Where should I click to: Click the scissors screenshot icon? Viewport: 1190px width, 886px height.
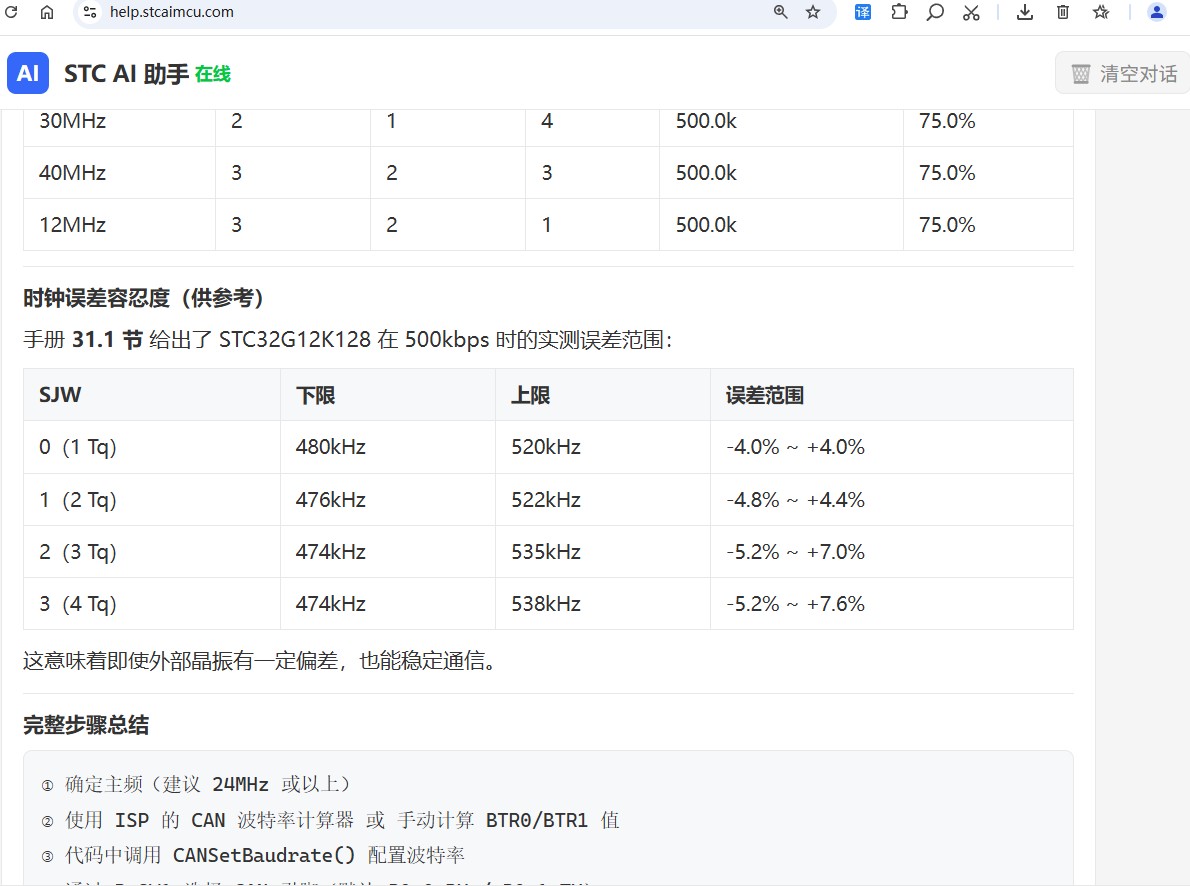[971, 12]
